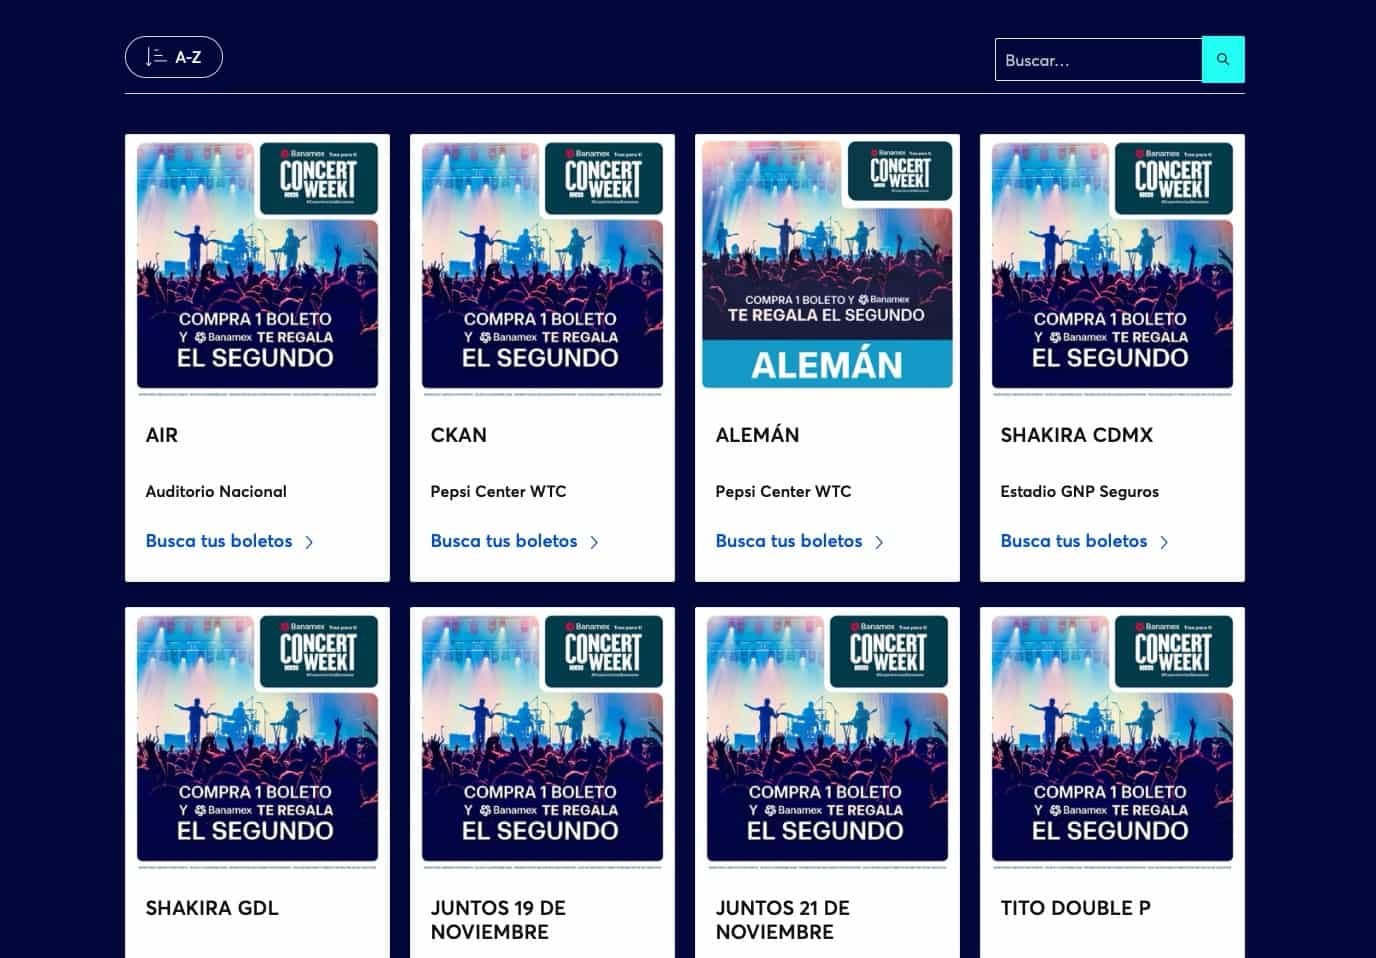Open the AIR concert poster thumbnail
The width and height of the screenshot is (1376, 958).
257,267
